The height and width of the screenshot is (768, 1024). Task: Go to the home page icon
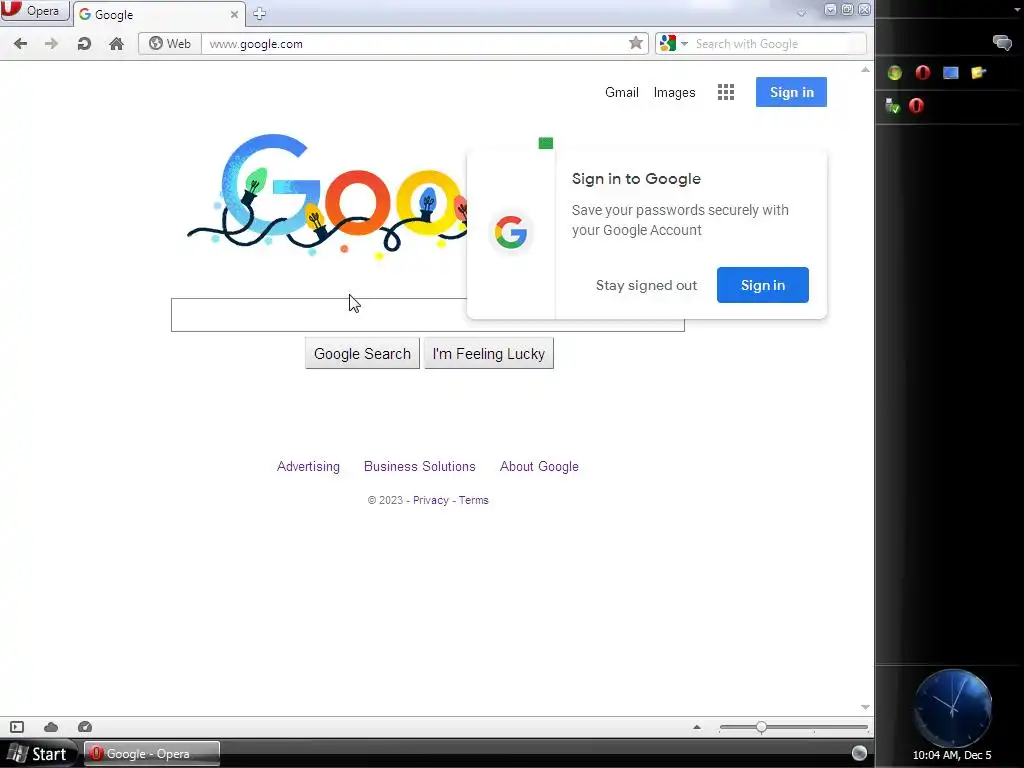[x=116, y=44]
